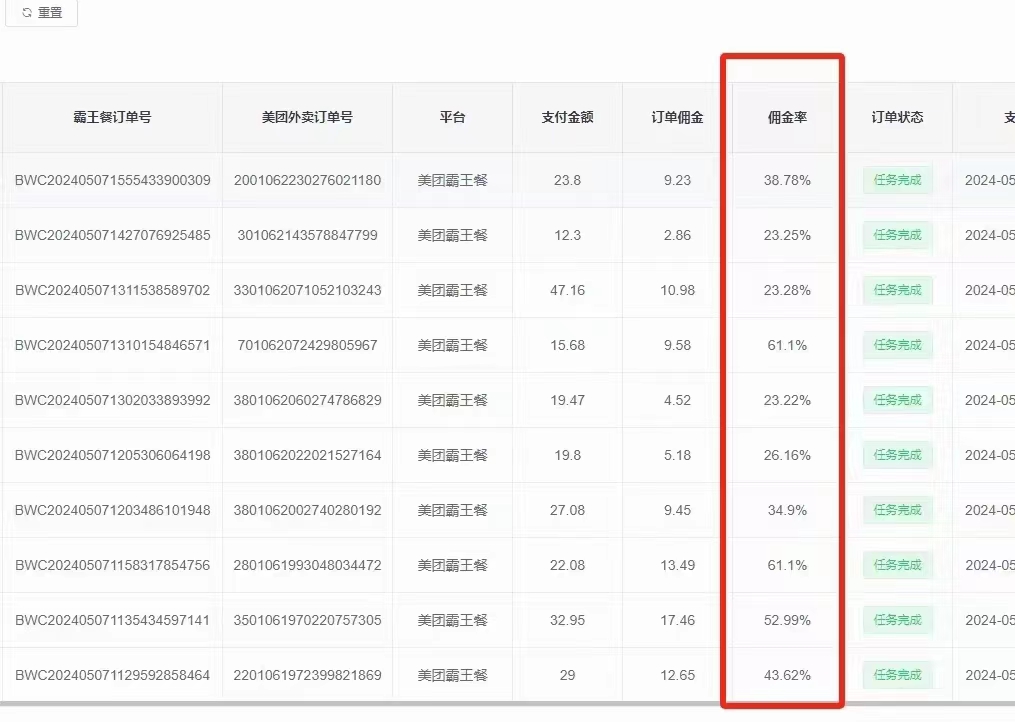Click 美团霸王餐 platform cell in the 34.9% row
Screen dimensions: 1015x722
[452, 510]
